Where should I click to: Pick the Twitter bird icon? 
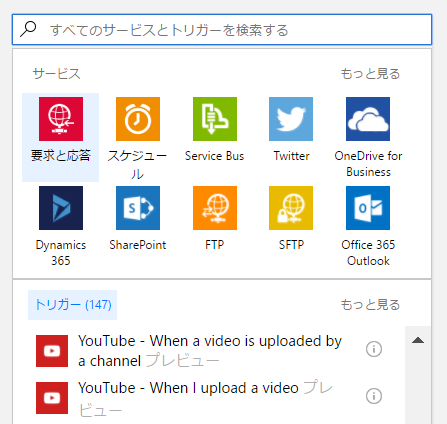(291, 119)
